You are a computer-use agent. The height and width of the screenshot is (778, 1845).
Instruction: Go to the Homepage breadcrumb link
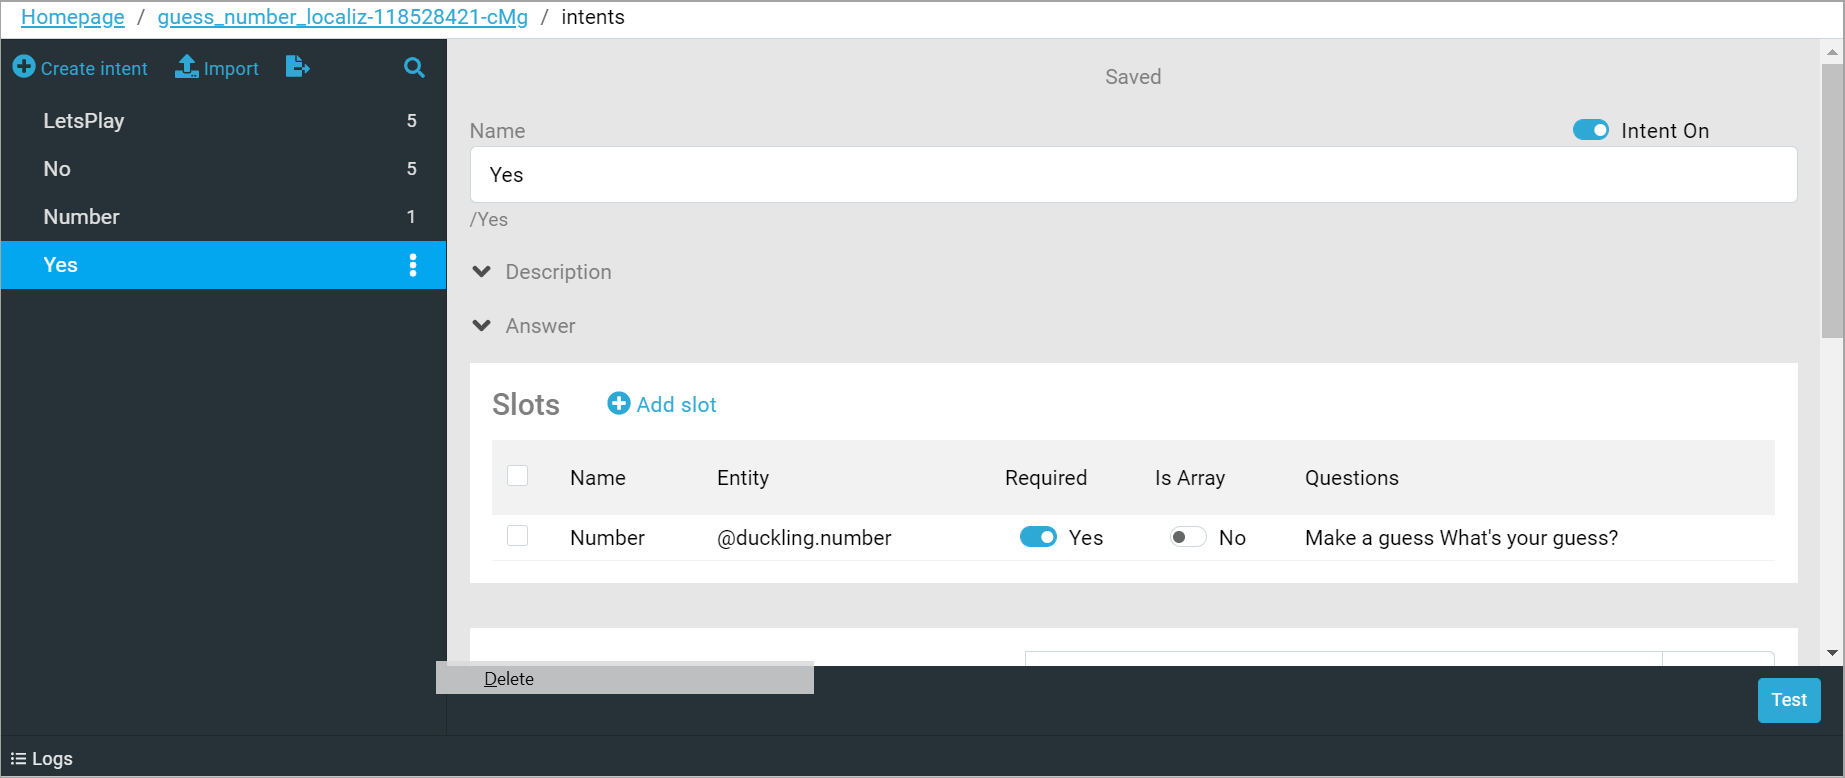tap(73, 17)
